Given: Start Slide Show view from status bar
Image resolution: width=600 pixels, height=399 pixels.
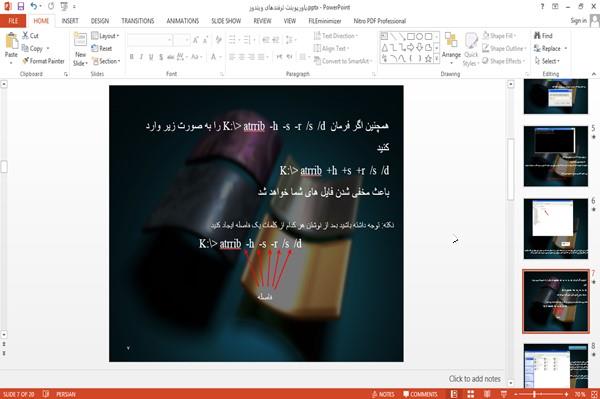Looking at the screenshot, I should point(504,394).
